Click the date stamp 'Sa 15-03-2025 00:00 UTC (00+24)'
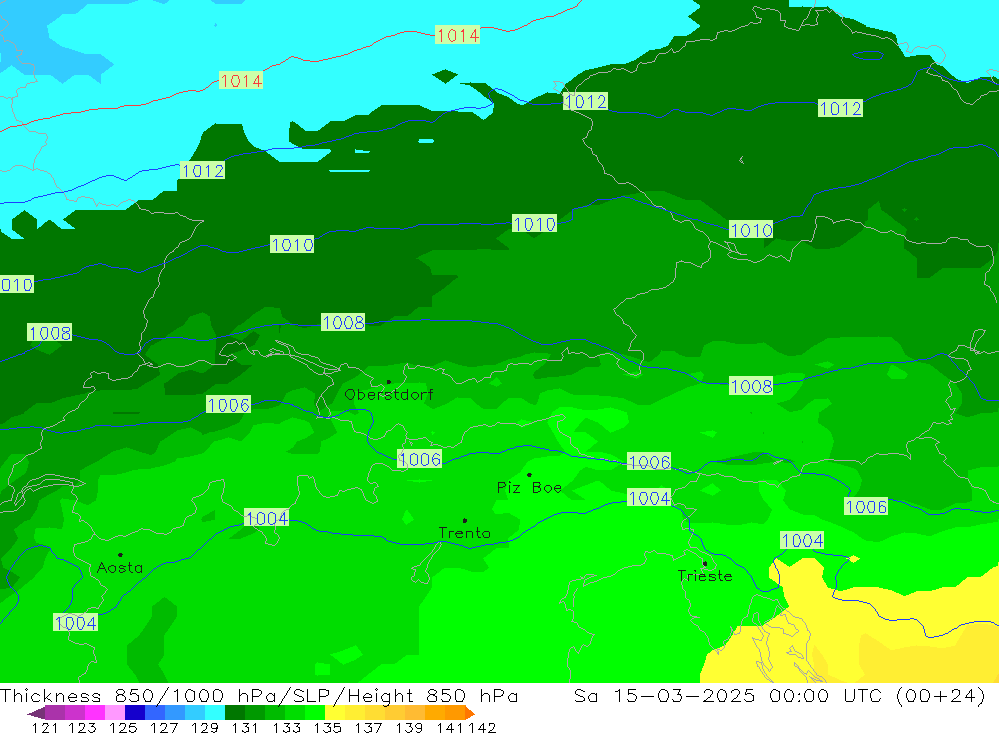This screenshot has height=733, width=1000. point(779,695)
